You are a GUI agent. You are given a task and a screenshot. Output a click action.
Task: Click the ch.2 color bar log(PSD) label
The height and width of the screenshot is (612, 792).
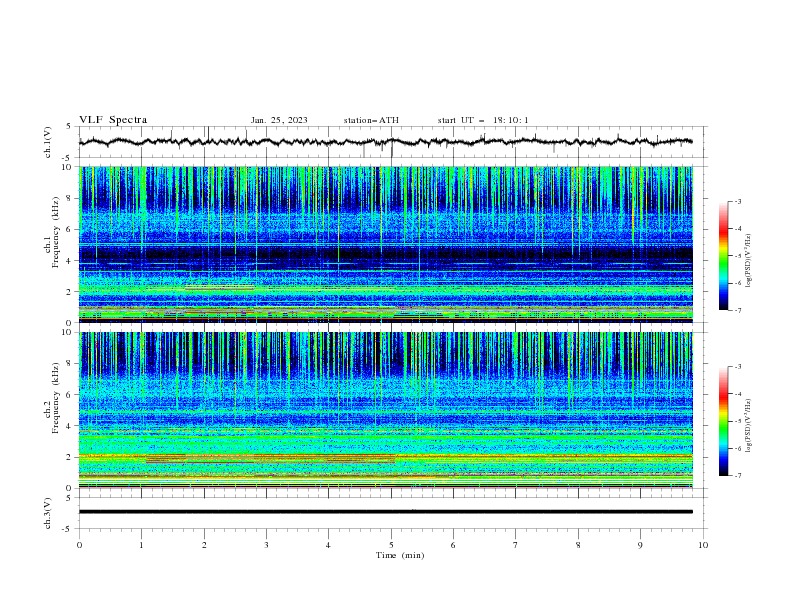tap(748, 426)
